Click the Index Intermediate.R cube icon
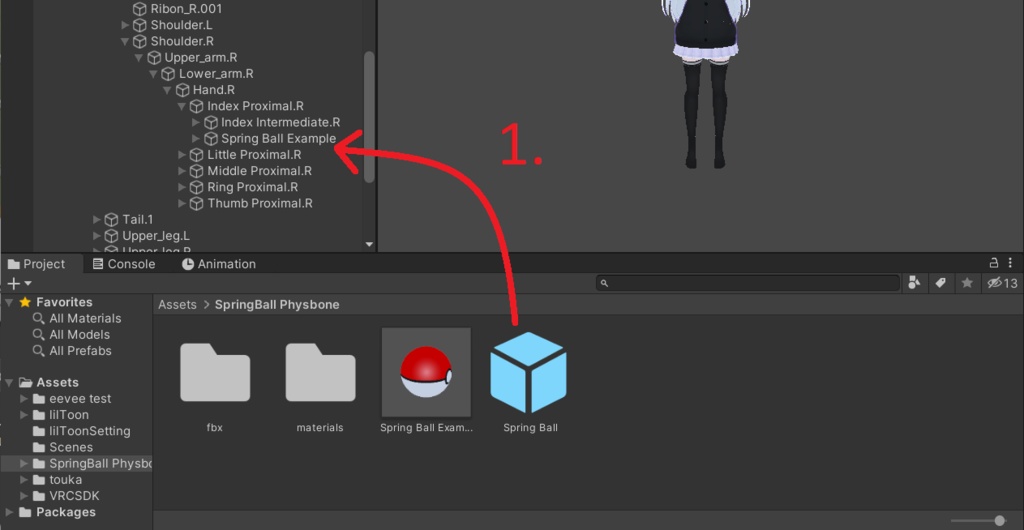 click(x=211, y=123)
